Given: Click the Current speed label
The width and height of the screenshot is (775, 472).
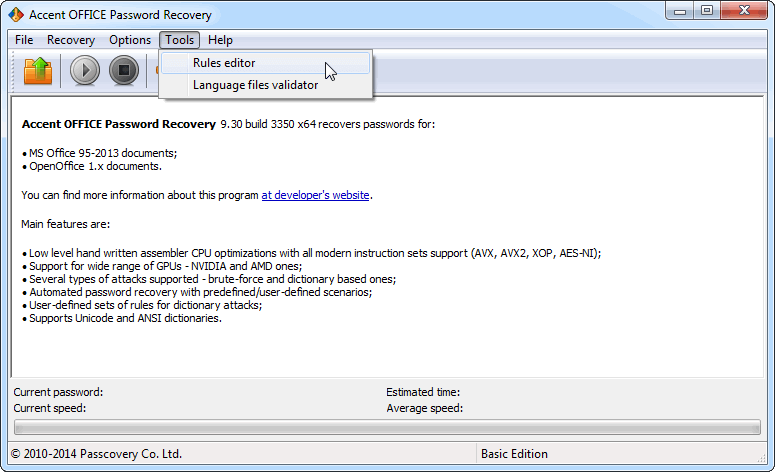Looking at the screenshot, I should click(x=49, y=408).
